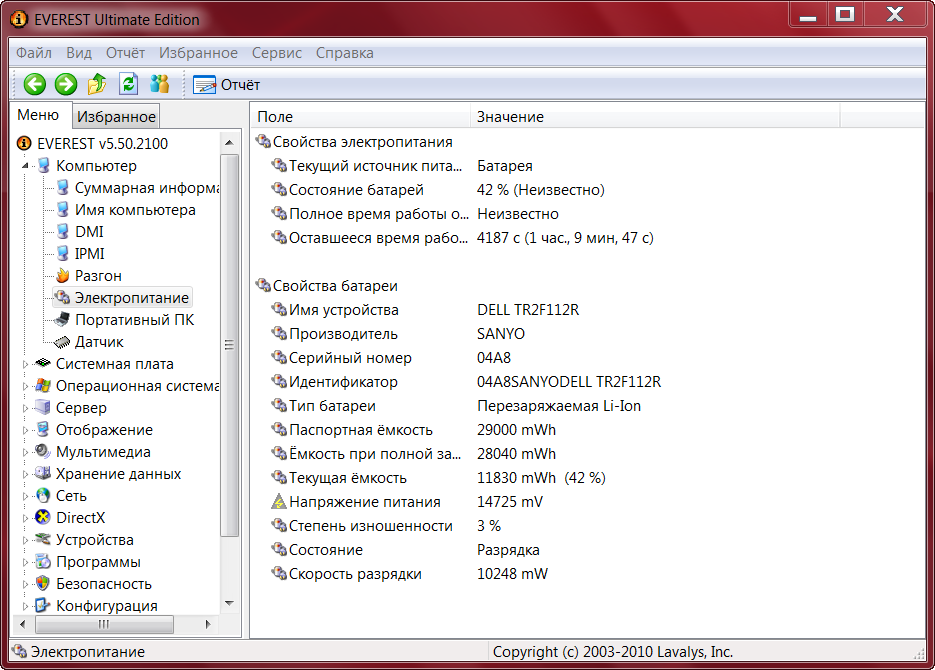Click the green Forward arrow icon
The height and width of the screenshot is (670, 935).
tap(66, 85)
